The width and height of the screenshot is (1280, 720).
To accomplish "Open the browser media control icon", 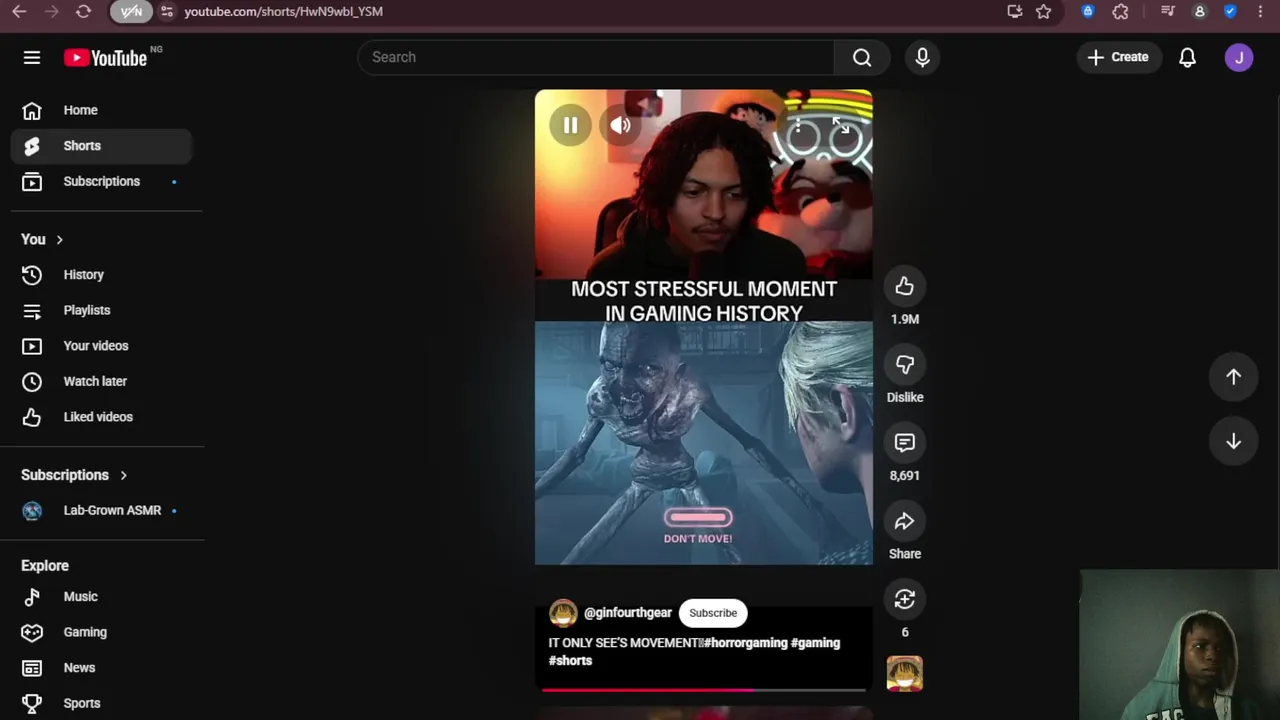I will pos(1167,11).
